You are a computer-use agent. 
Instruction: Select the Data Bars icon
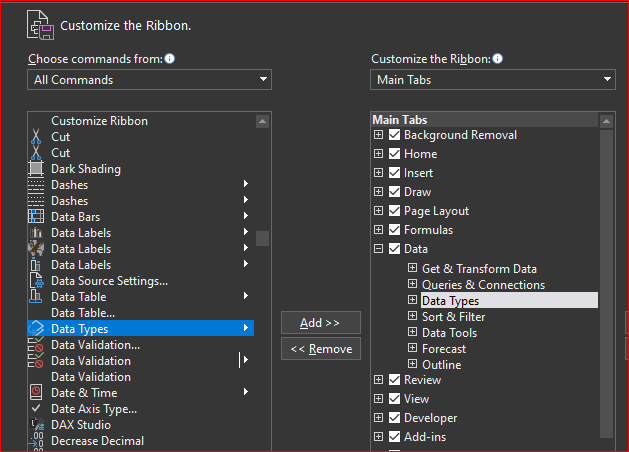click(36, 217)
